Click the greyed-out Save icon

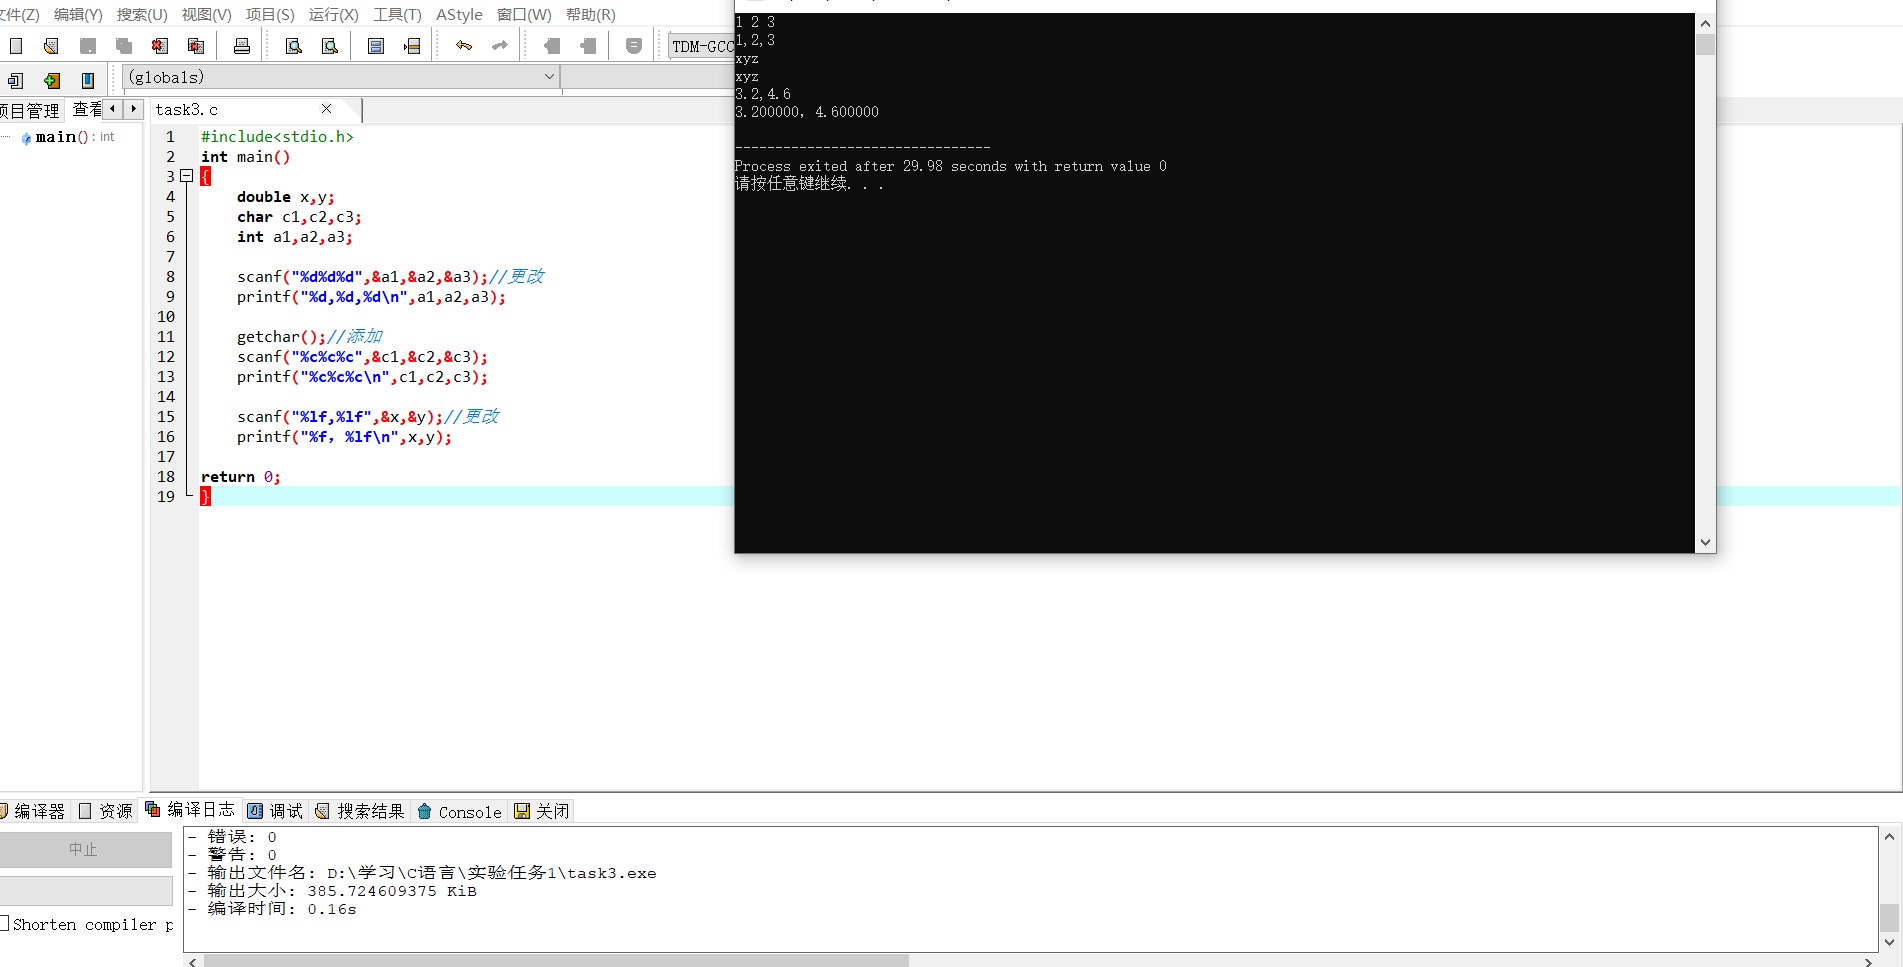point(88,46)
